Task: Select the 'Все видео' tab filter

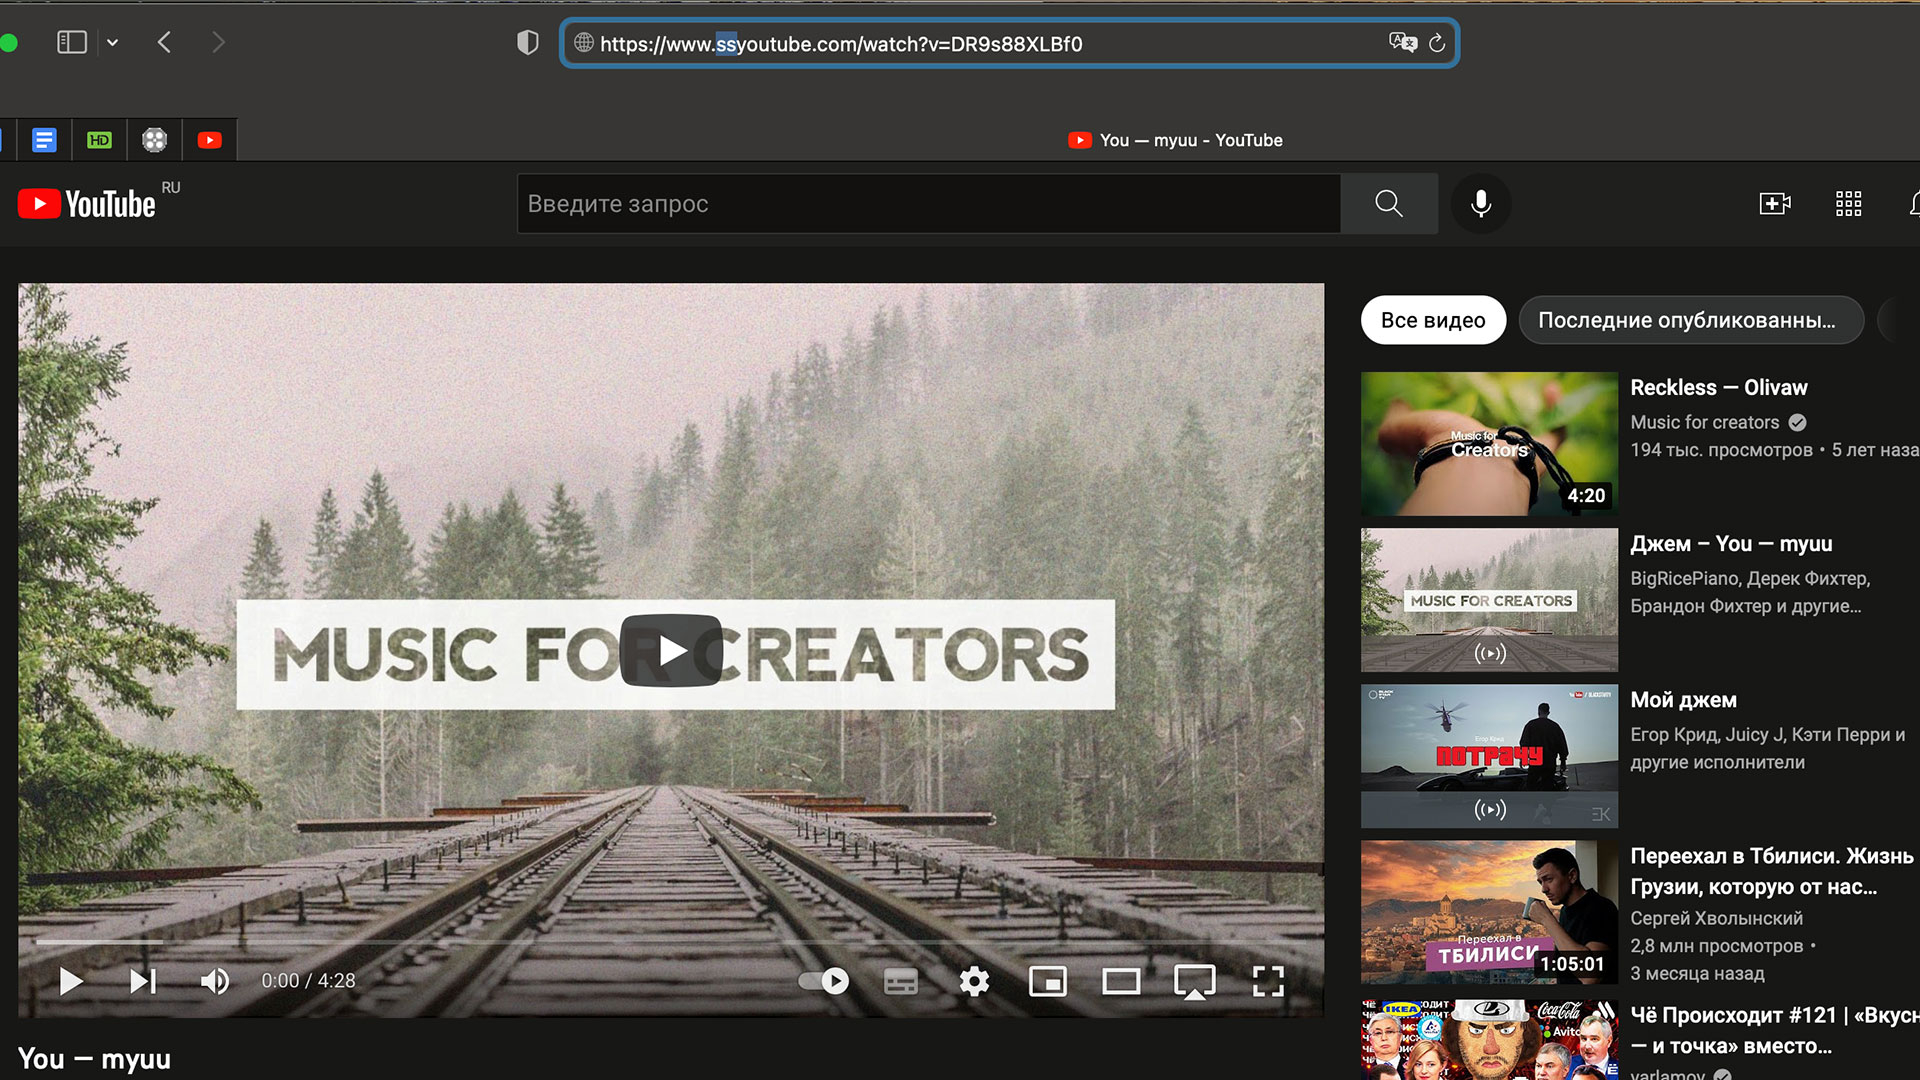Action: pyautogui.click(x=1432, y=319)
